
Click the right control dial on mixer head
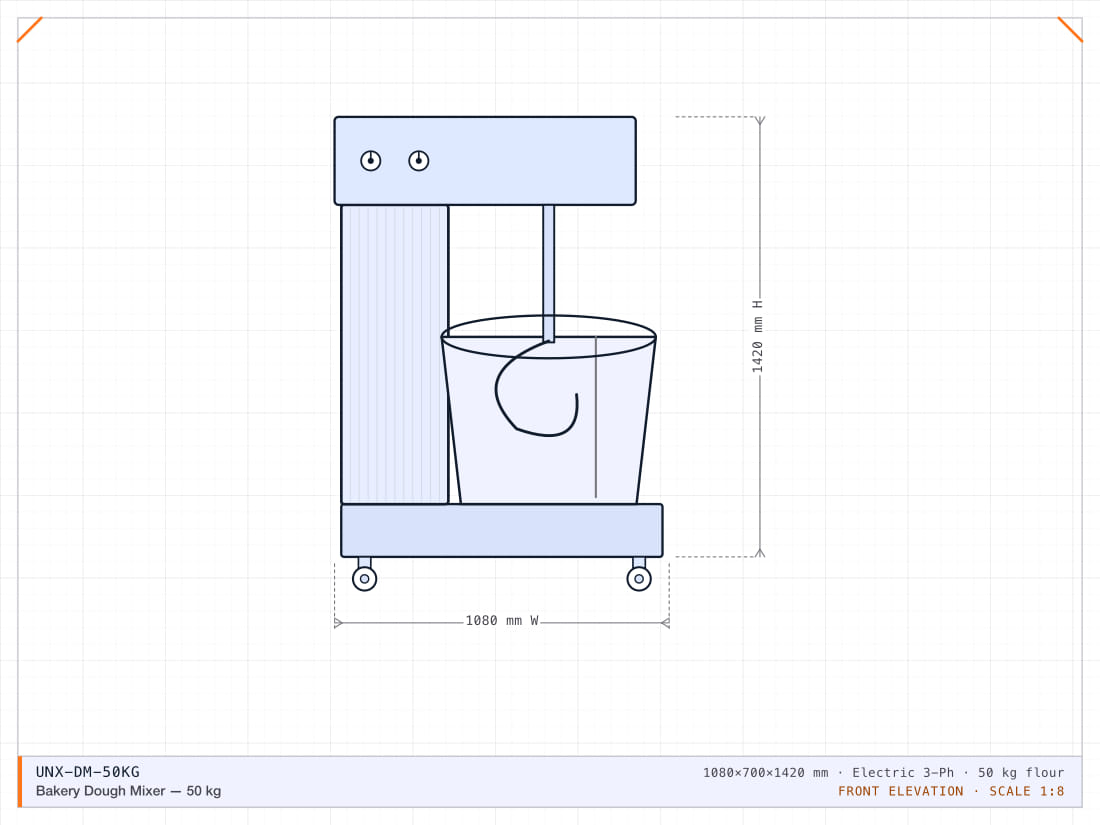tap(419, 161)
